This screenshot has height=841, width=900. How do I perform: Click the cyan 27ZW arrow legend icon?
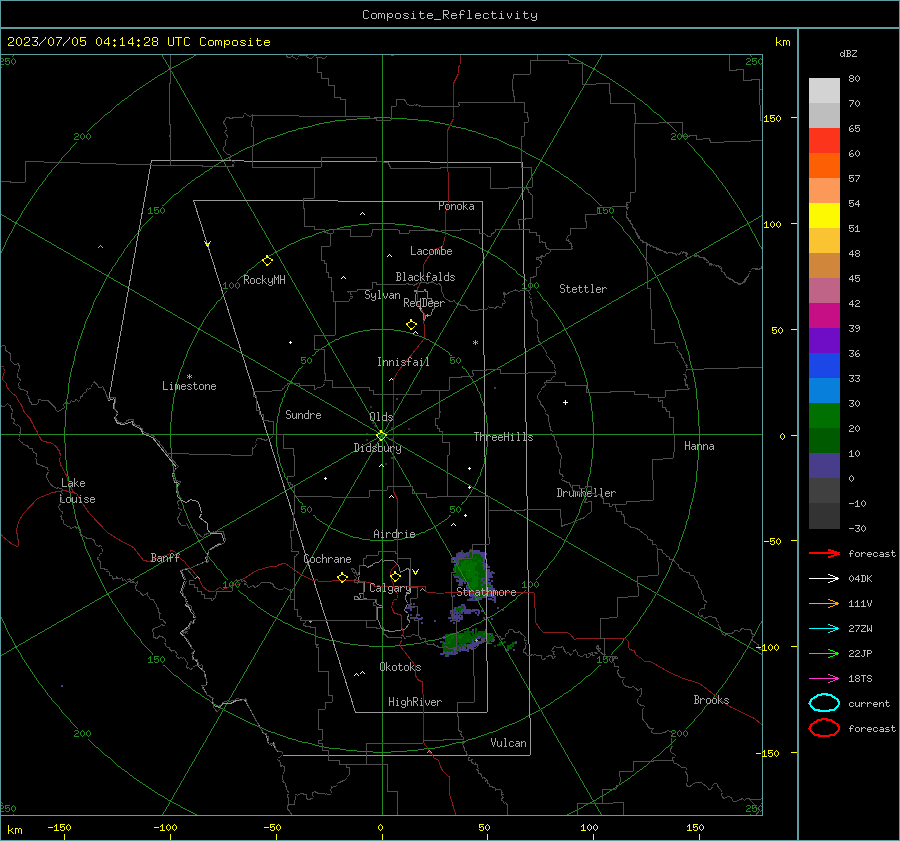pos(824,629)
